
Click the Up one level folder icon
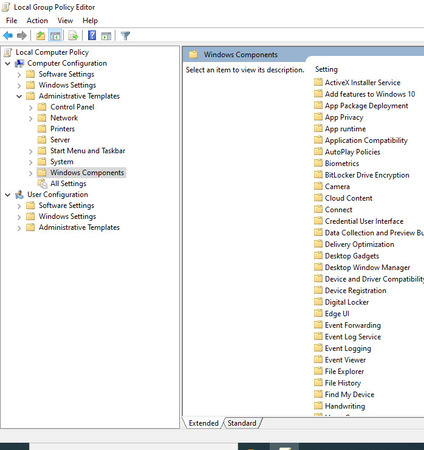coord(41,35)
